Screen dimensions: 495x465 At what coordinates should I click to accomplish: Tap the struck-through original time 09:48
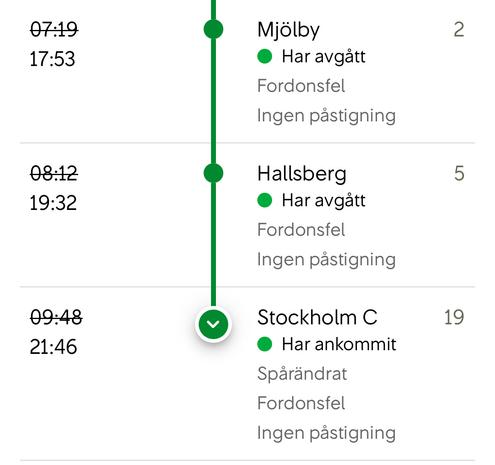pos(56,317)
